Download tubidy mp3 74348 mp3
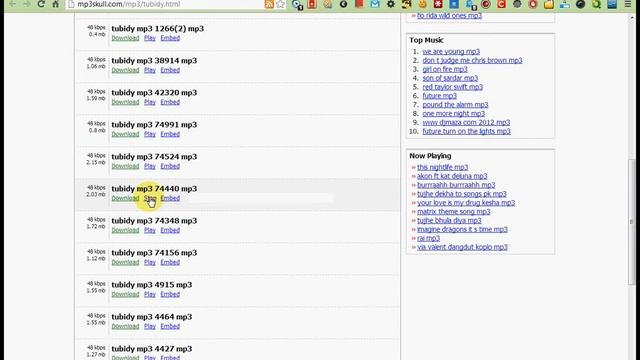Viewport: 640px width, 360px height. 125,230
